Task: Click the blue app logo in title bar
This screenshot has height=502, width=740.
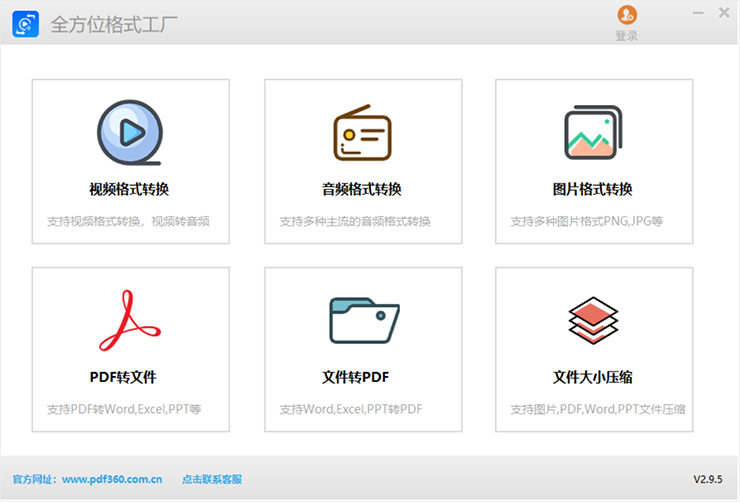Action: click(x=25, y=24)
